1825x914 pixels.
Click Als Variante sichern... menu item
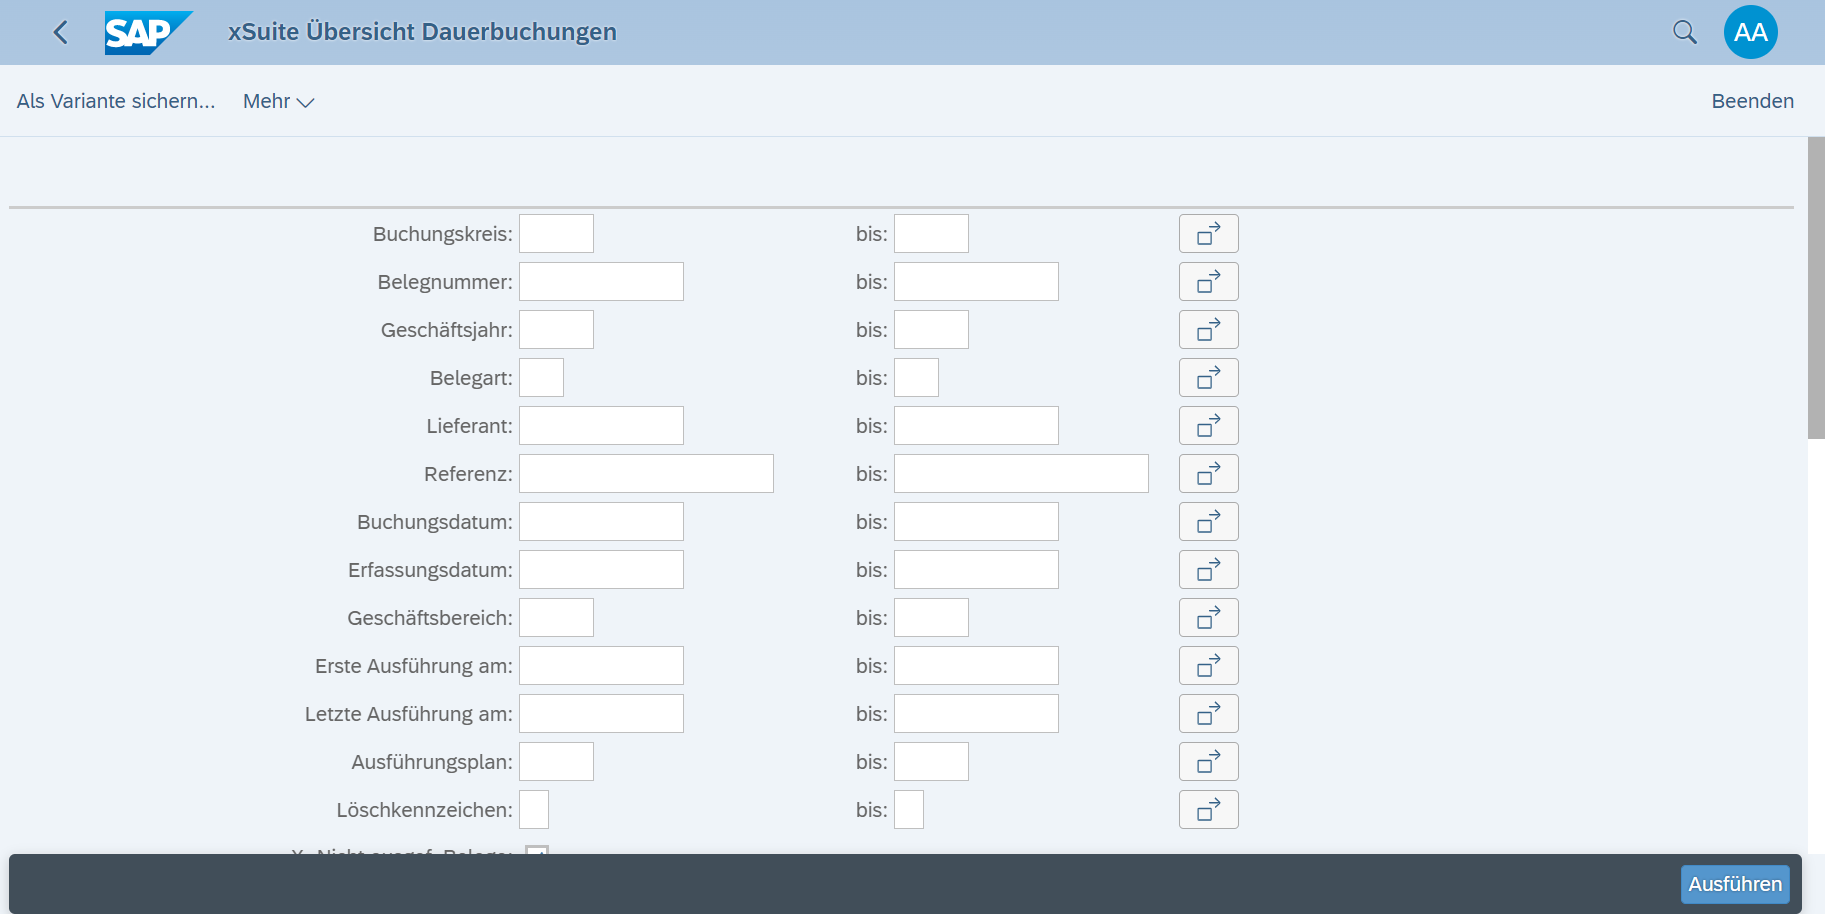[x=116, y=102]
